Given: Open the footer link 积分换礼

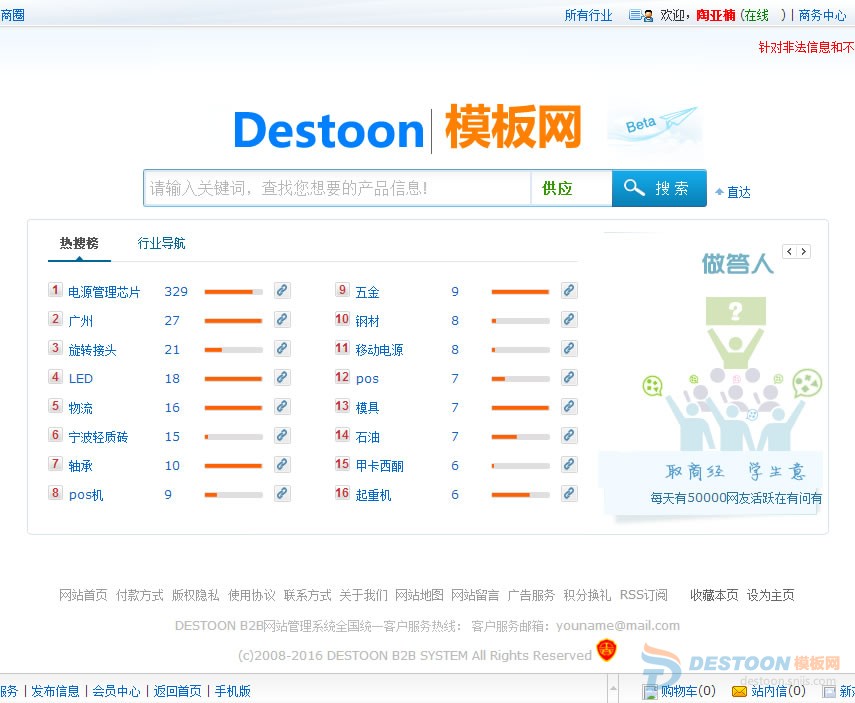Looking at the screenshot, I should tap(587, 595).
